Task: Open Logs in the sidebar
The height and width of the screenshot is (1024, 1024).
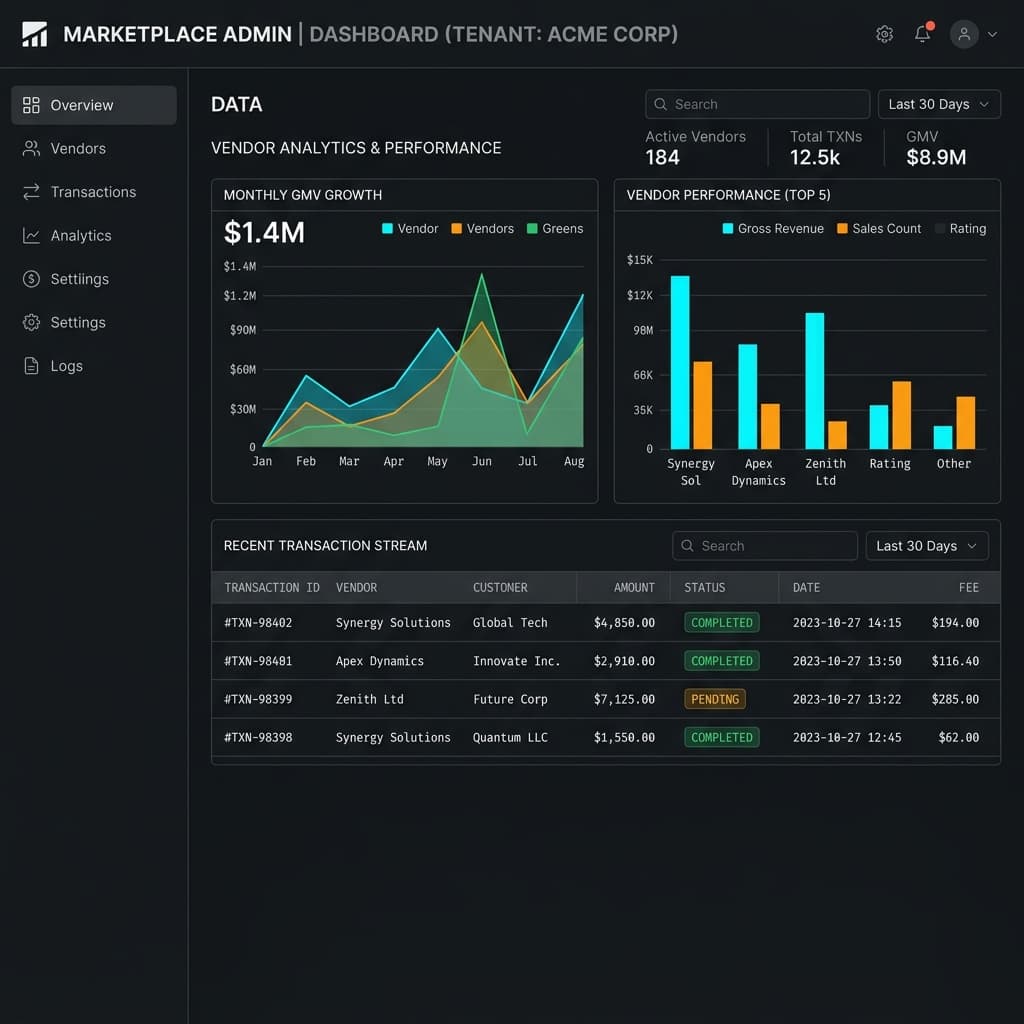Action: click(94, 366)
